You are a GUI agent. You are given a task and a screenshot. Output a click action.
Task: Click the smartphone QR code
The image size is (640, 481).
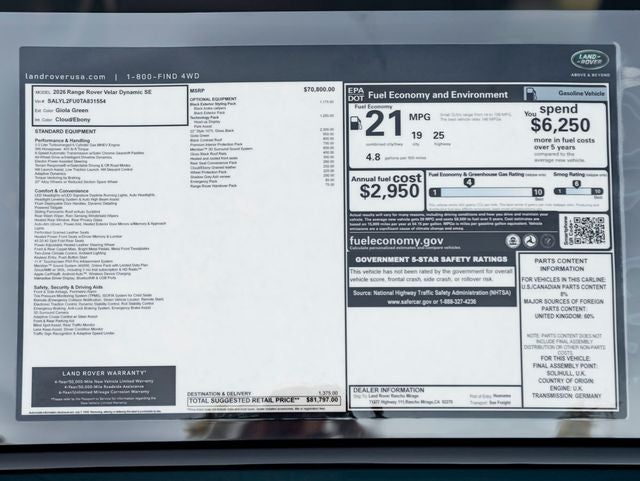pyautogui.click(x=589, y=230)
